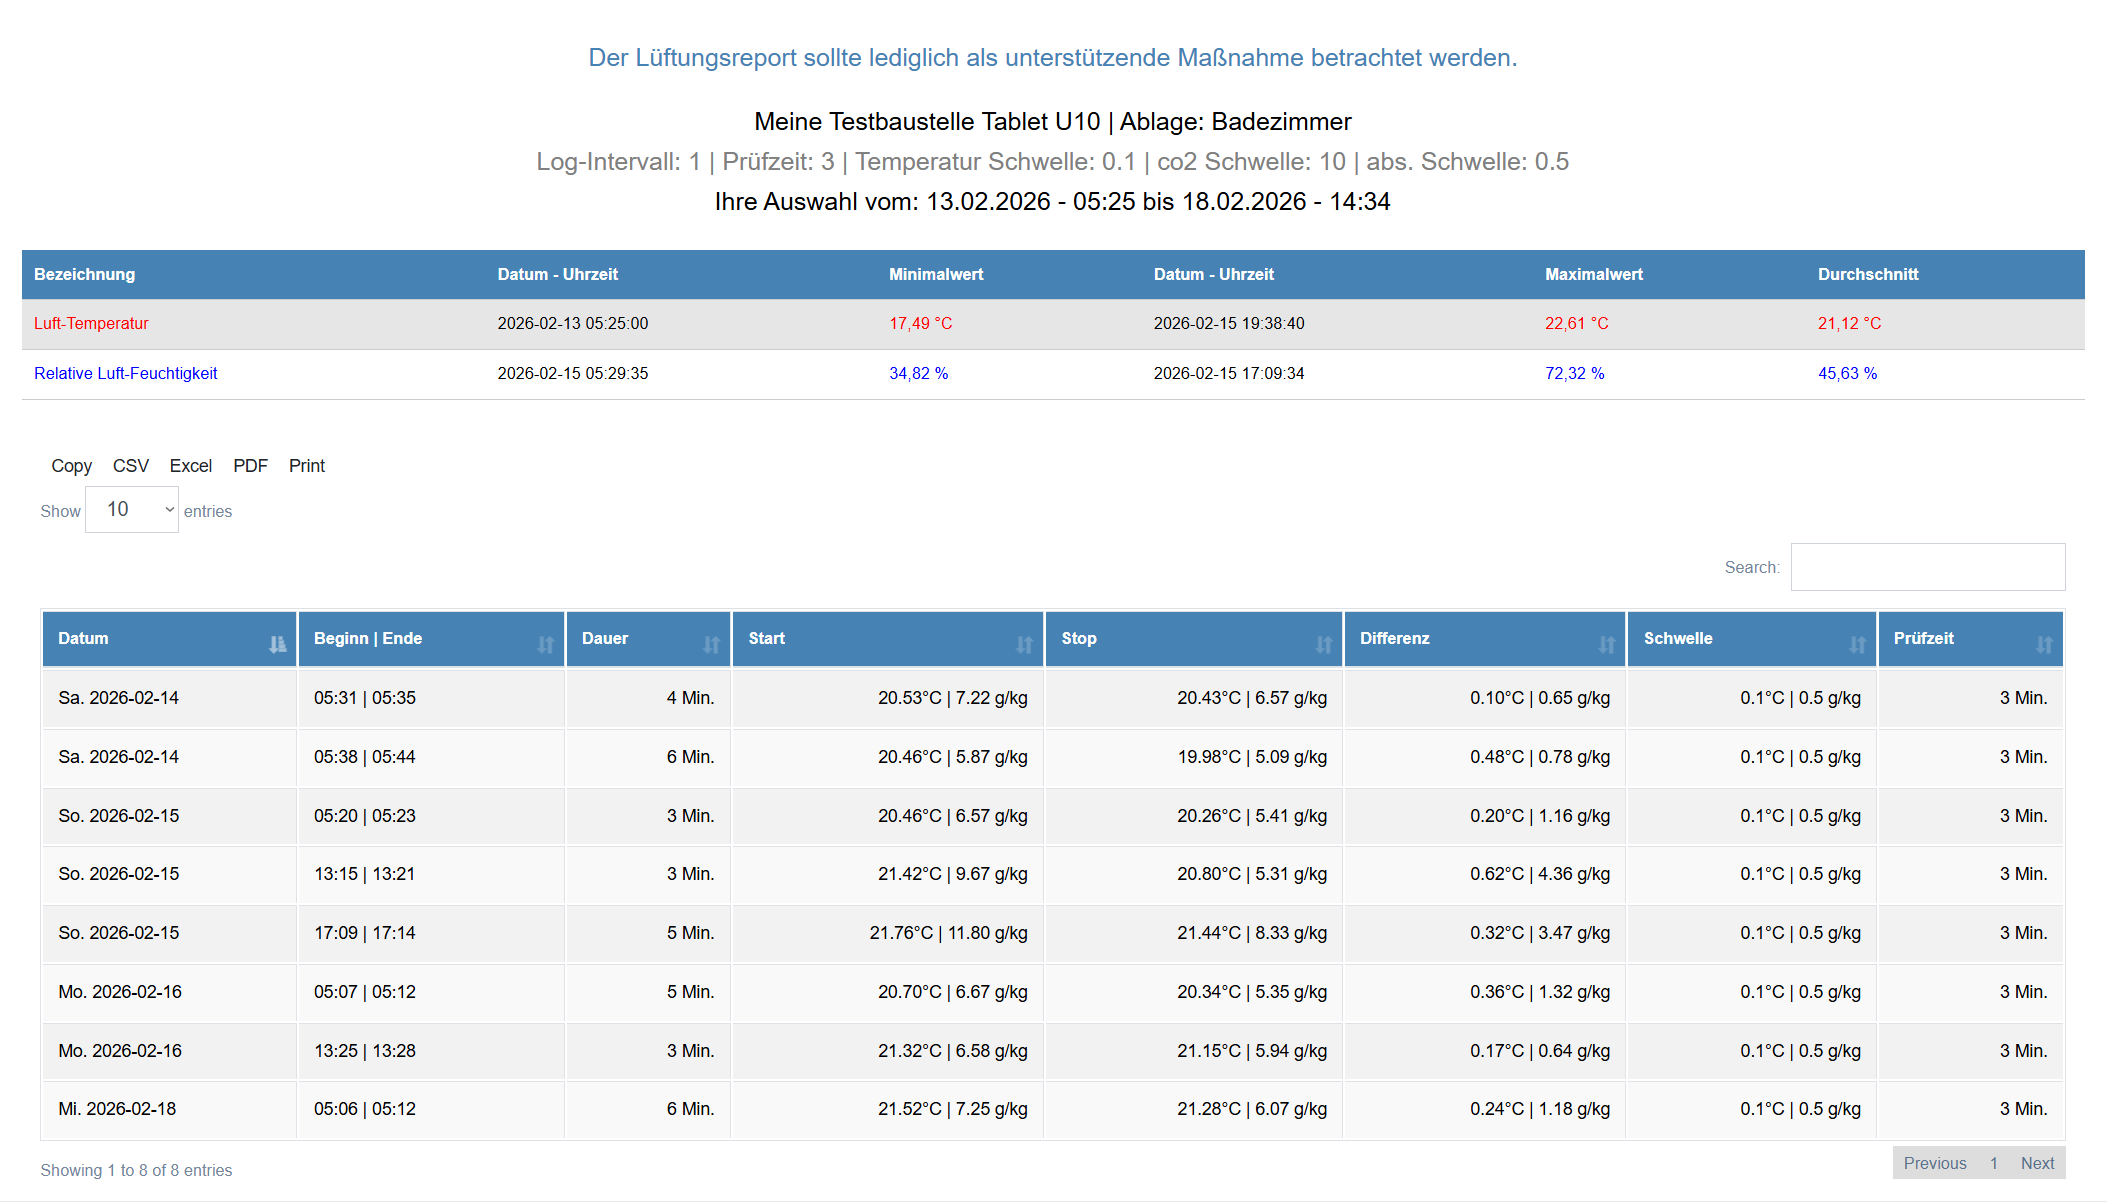Download report as PDF
This screenshot has height=1202, width=2107.
click(250, 466)
